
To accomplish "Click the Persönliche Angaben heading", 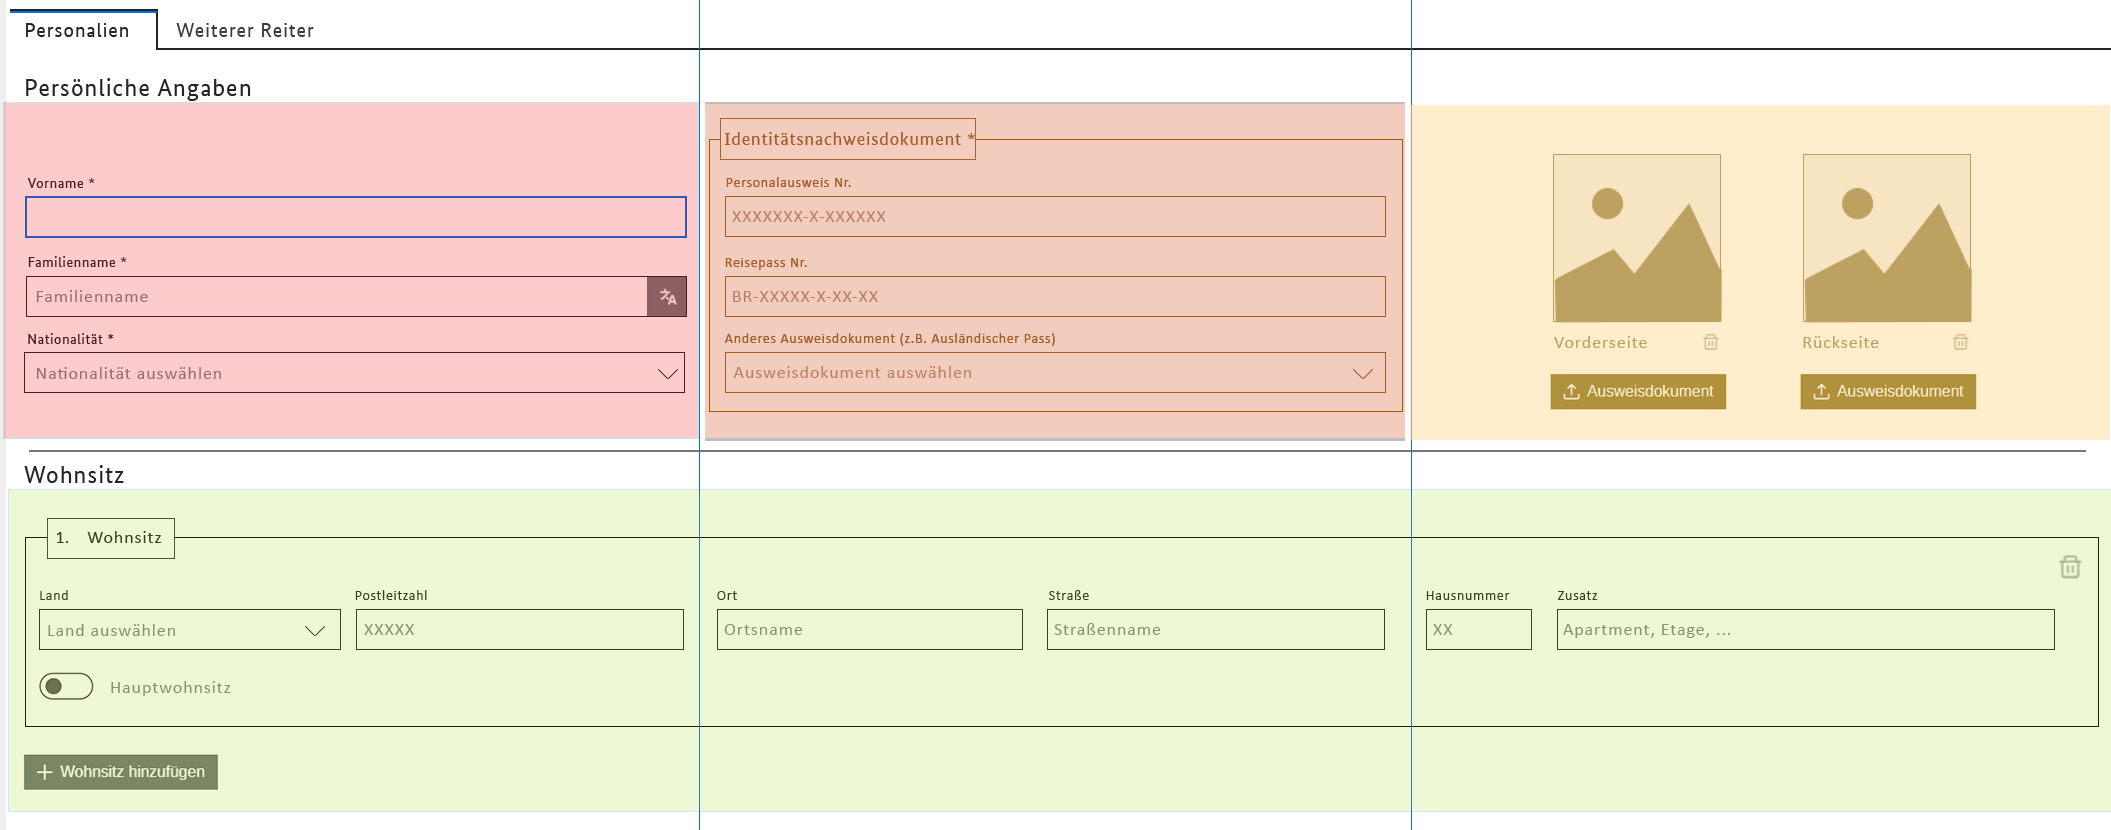I will coord(138,88).
